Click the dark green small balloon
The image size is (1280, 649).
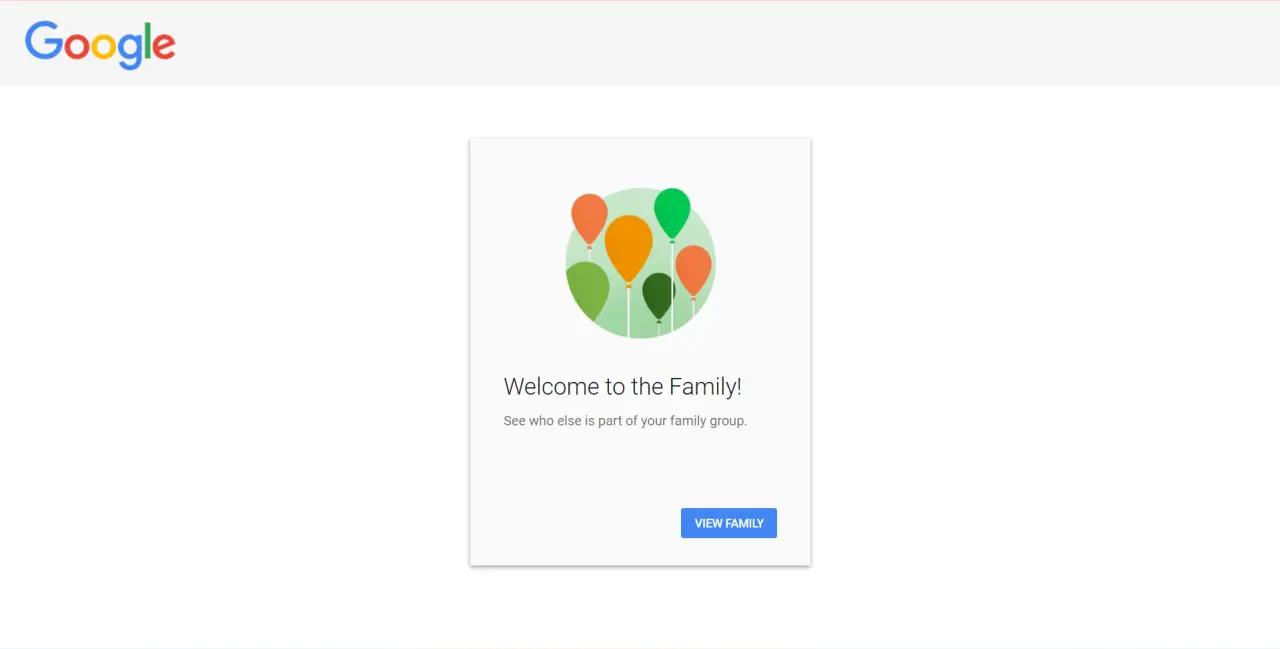[x=658, y=296]
